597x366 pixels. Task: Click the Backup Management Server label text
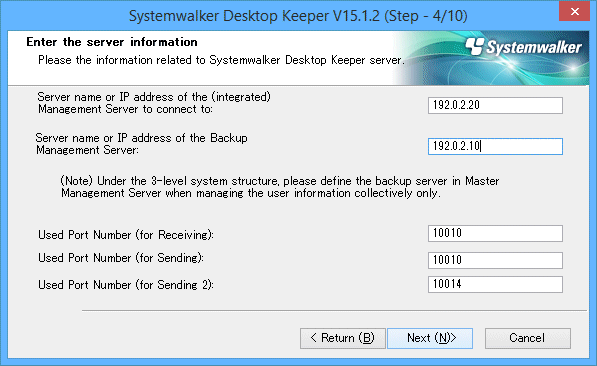(x=141, y=144)
